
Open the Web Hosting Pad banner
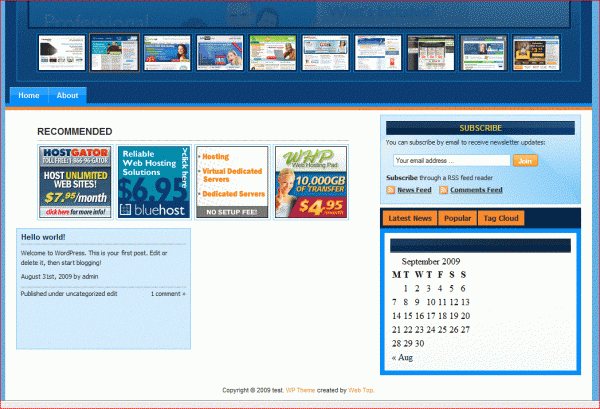[x=311, y=182]
